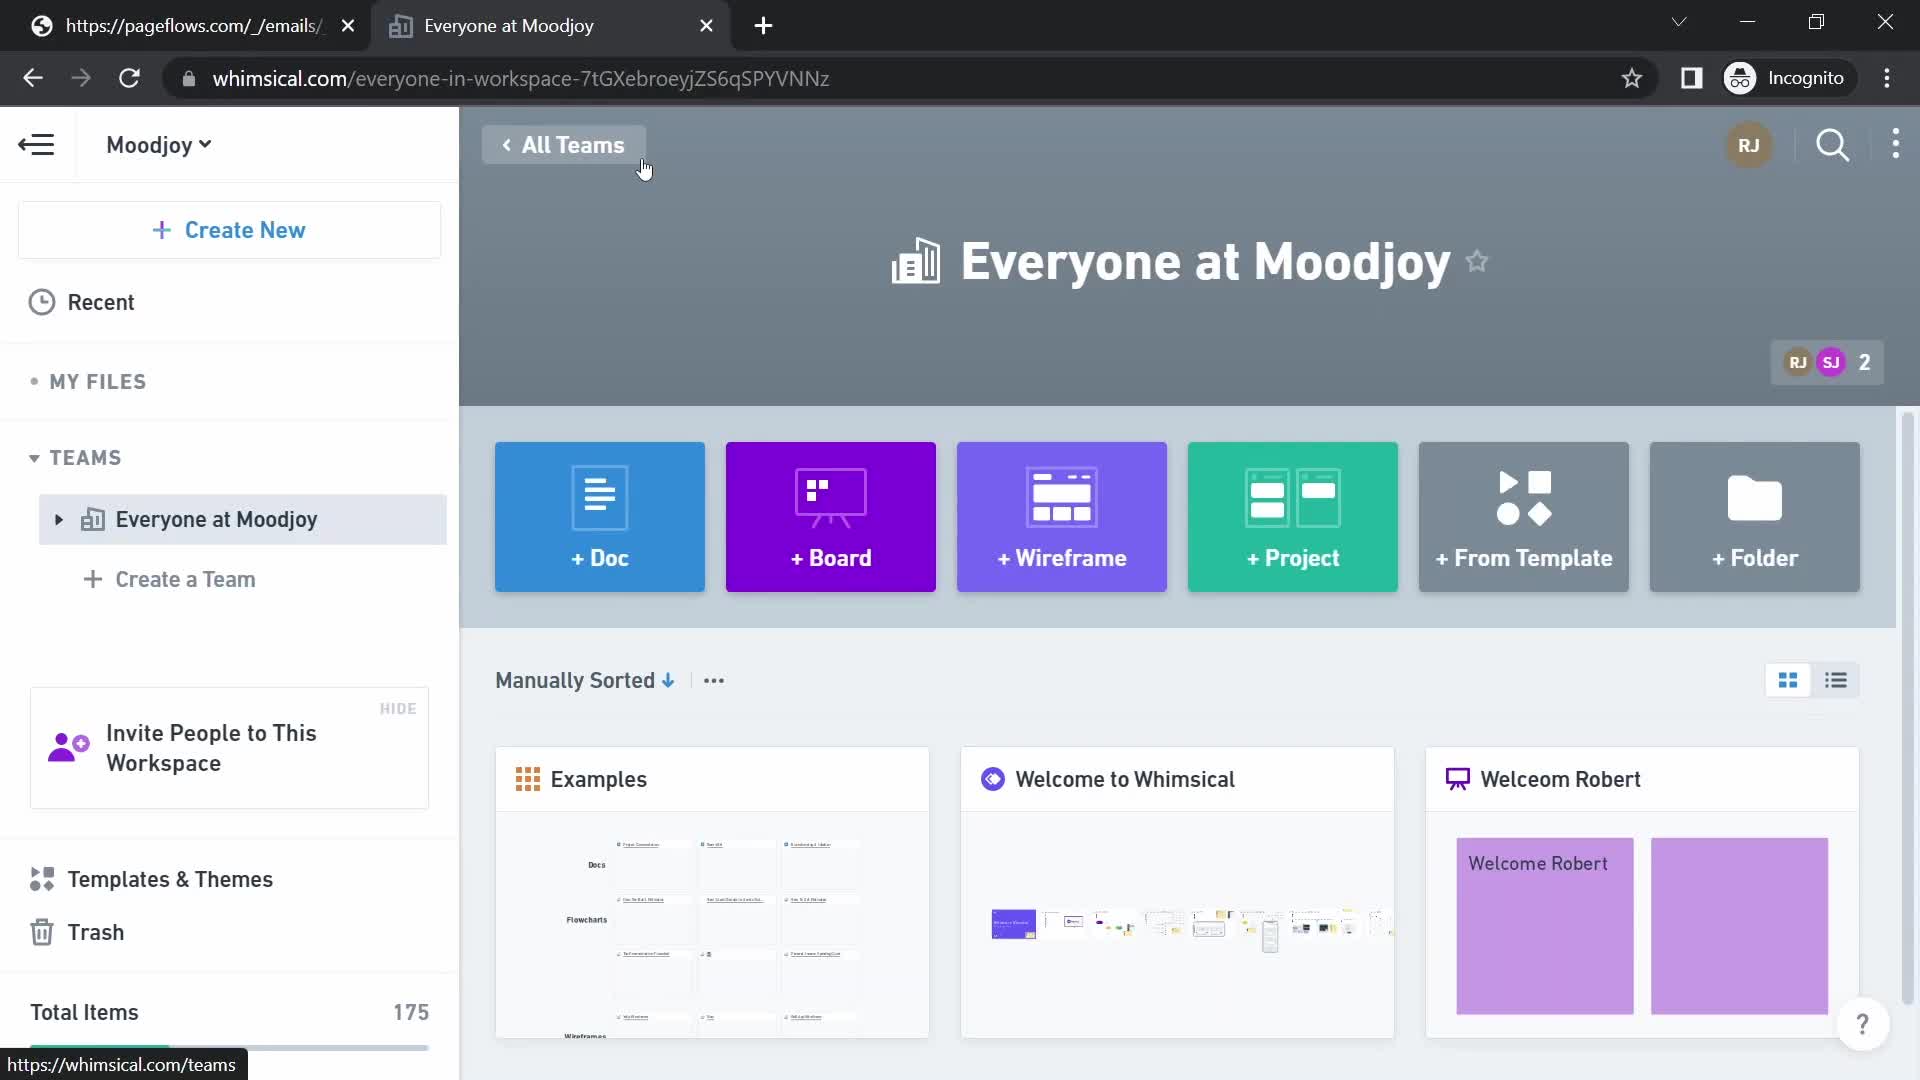Create from Template

coord(1524,517)
